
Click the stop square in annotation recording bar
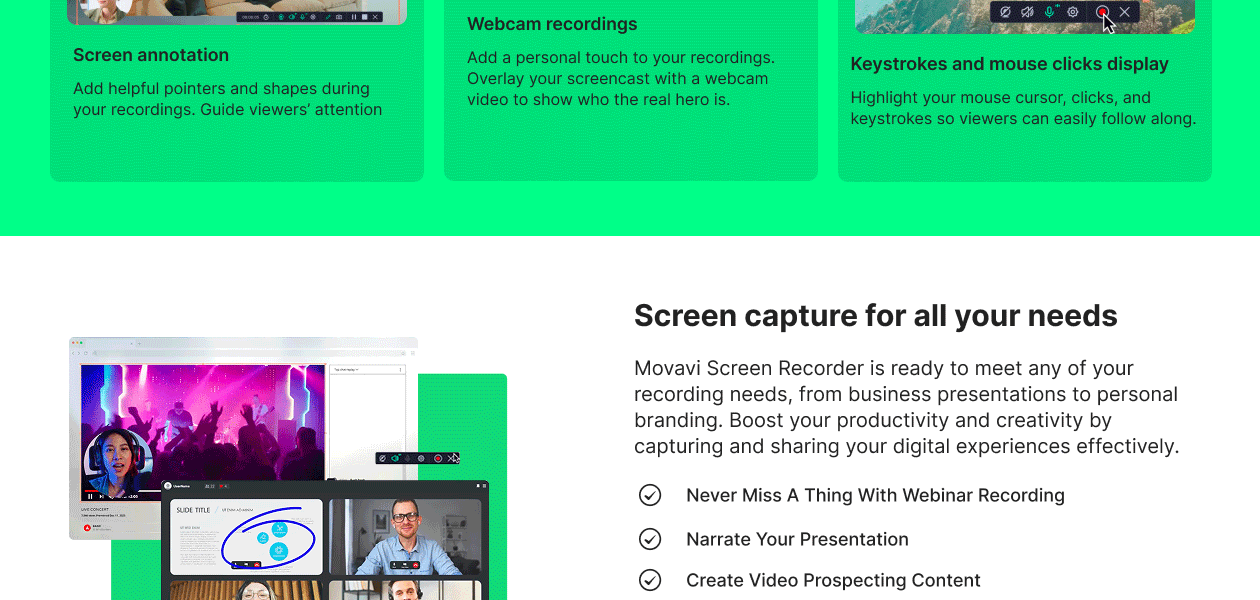363,17
